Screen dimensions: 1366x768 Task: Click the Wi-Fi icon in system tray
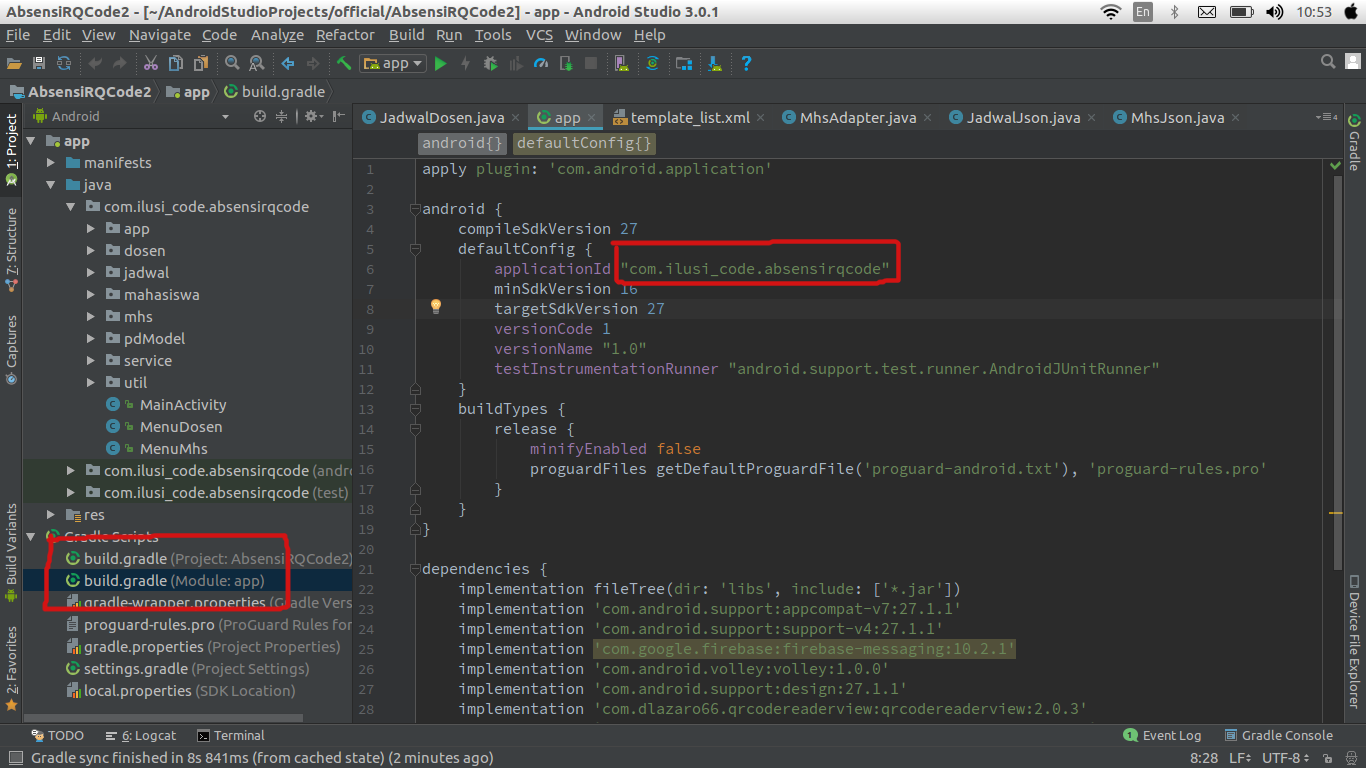pyautogui.click(x=1111, y=12)
